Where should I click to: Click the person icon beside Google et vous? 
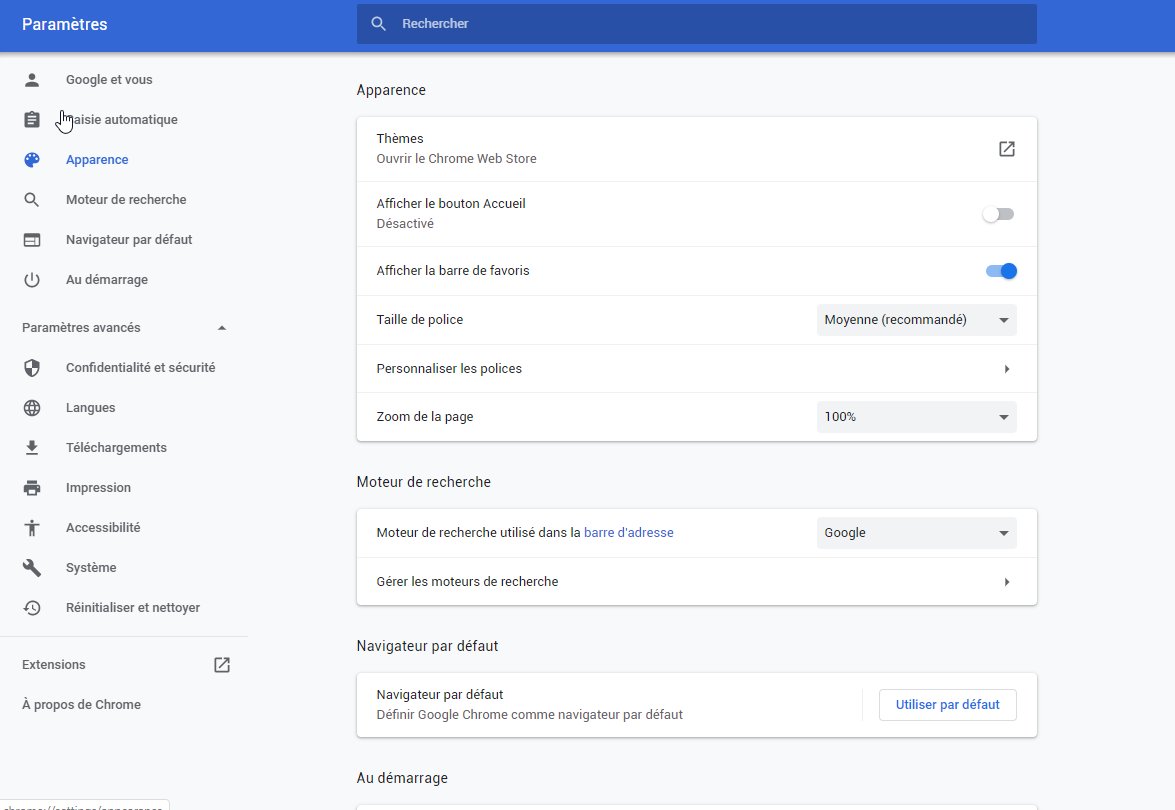click(x=31, y=80)
